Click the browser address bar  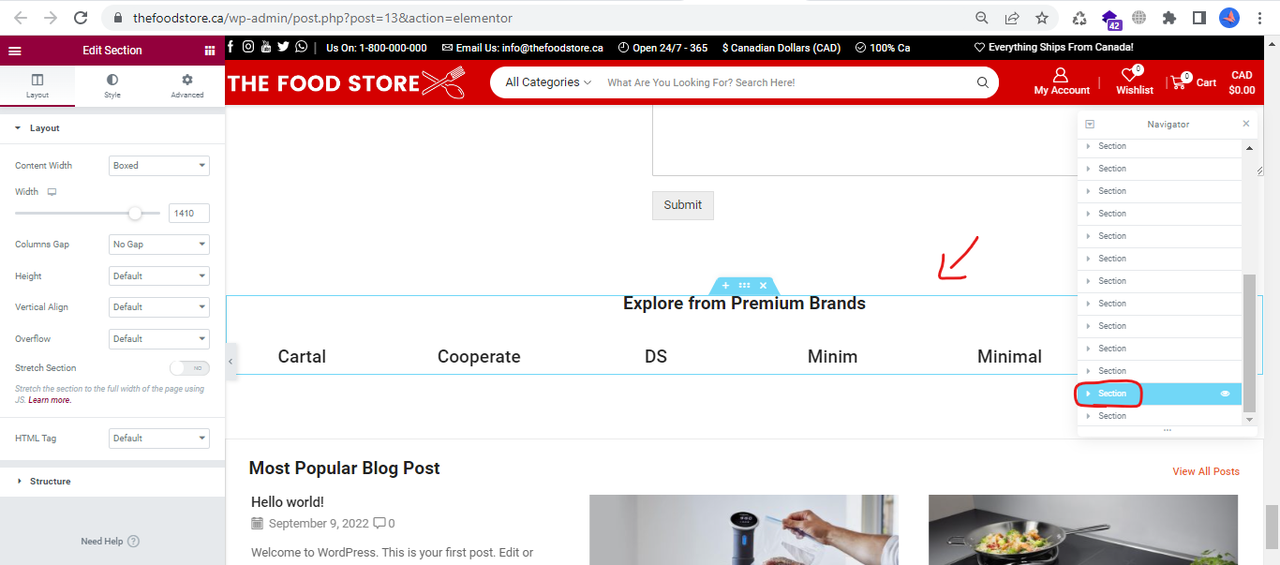click(540, 18)
